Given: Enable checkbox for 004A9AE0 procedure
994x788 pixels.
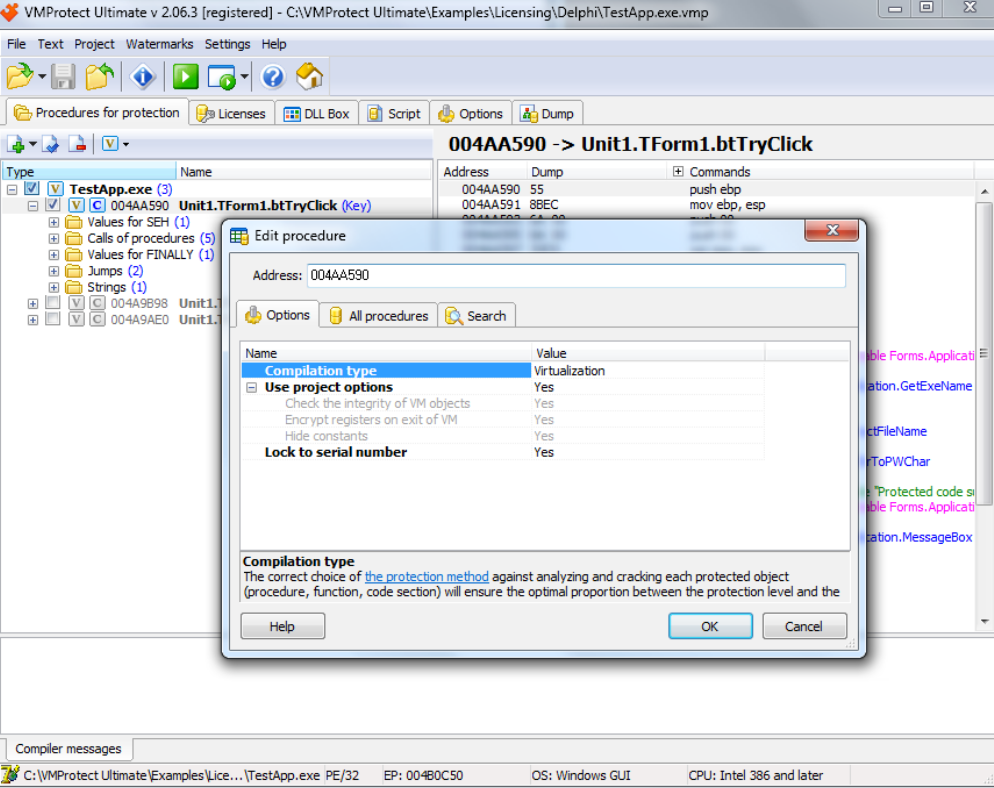Looking at the screenshot, I should (53, 319).
